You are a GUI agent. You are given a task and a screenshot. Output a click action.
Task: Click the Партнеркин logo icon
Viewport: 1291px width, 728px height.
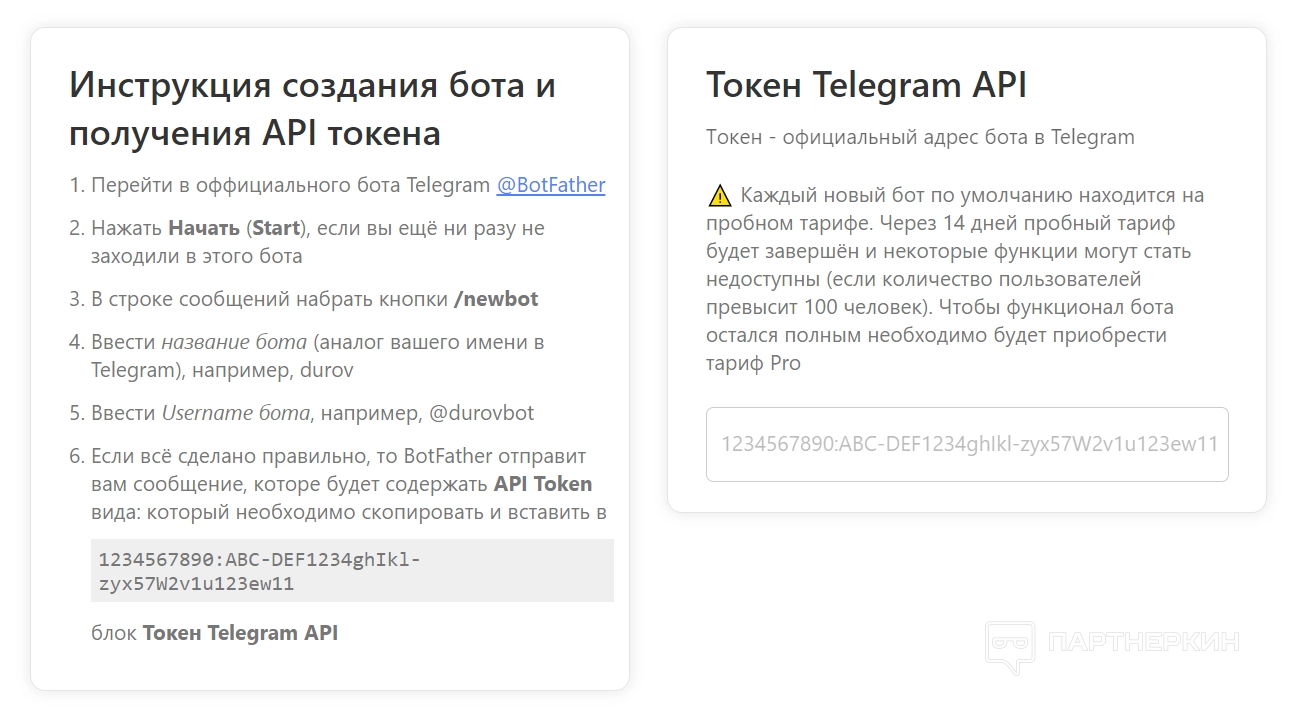coord(1008,646)
